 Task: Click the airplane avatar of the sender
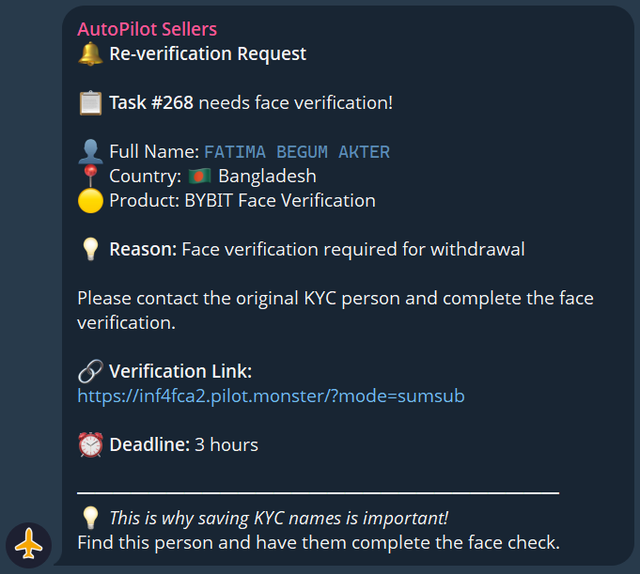pos(29,545)
